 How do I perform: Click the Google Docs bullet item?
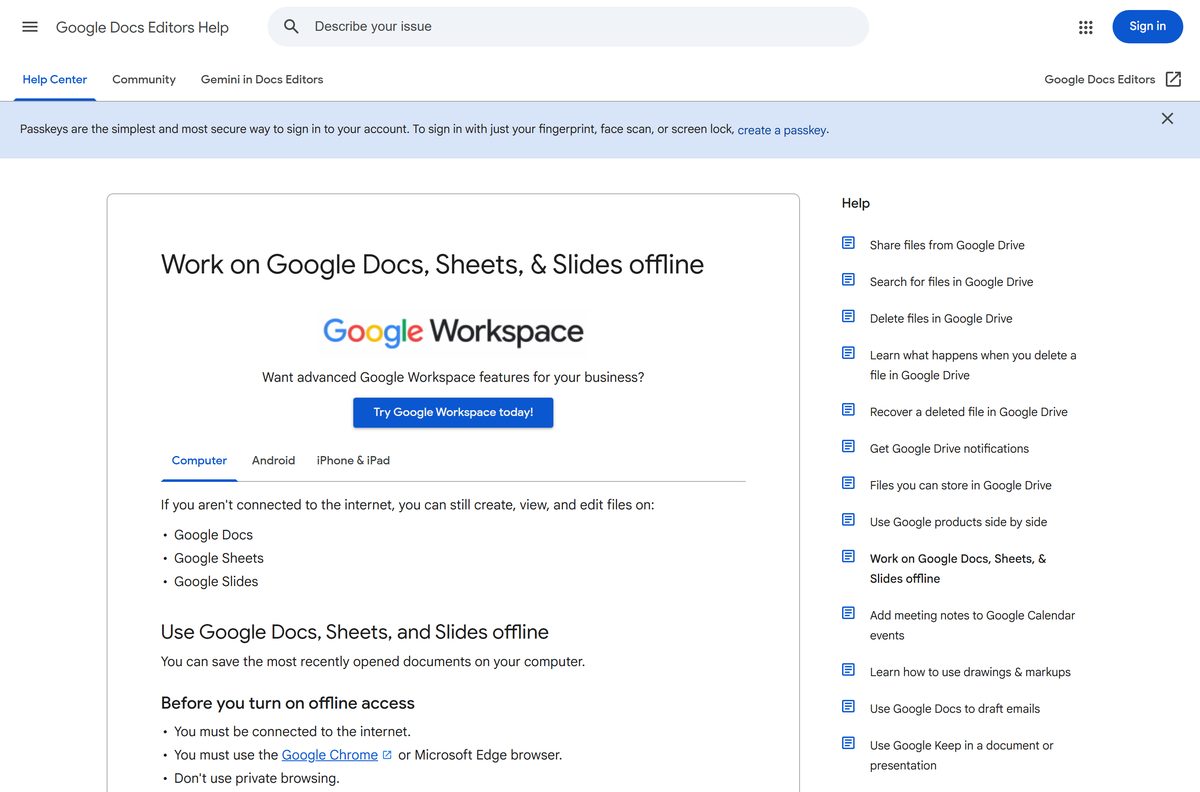coord(213,535)
